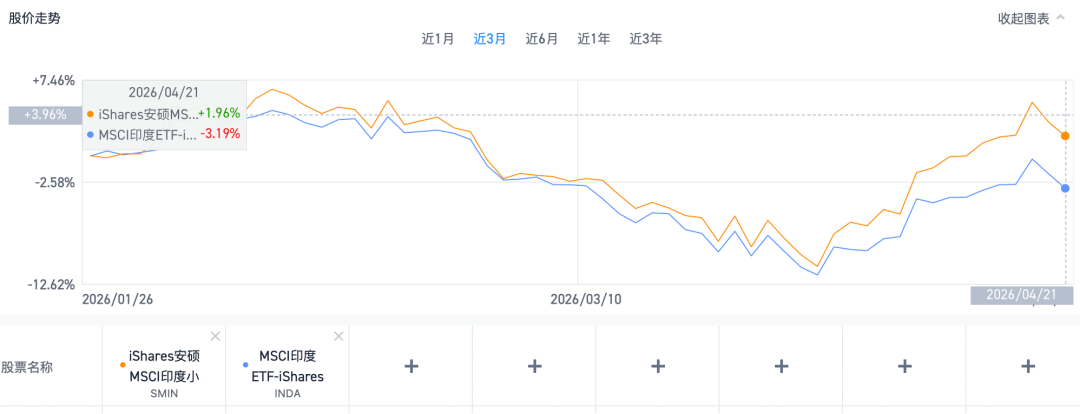Viewport: 1080px width, 414px height.
Task: Switch chart to 近1年 range
Action: [x=594, y=39]
